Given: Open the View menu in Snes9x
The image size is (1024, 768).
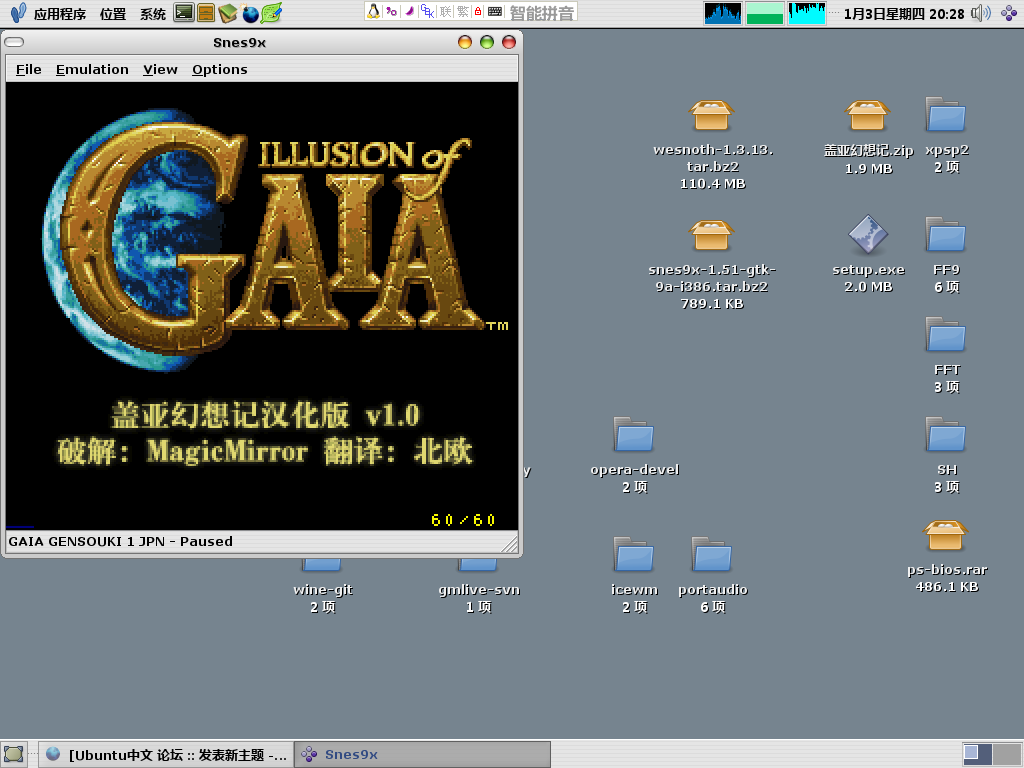Looking at the screenshot, I should (160, 69).
